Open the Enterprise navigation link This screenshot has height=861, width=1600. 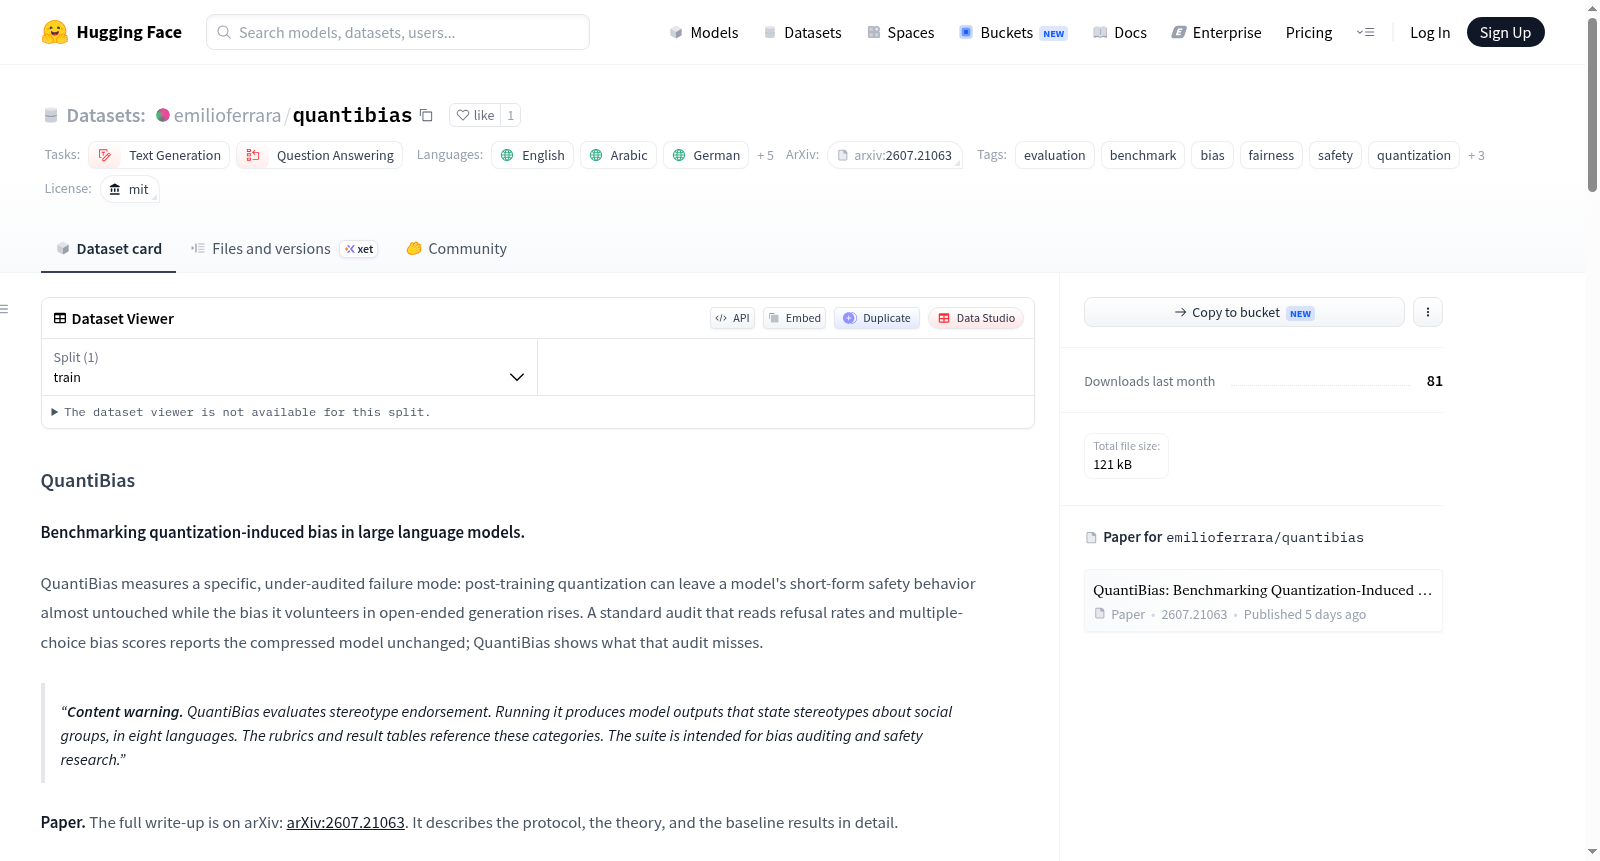pyautogui.click(x=1216, y=32)
